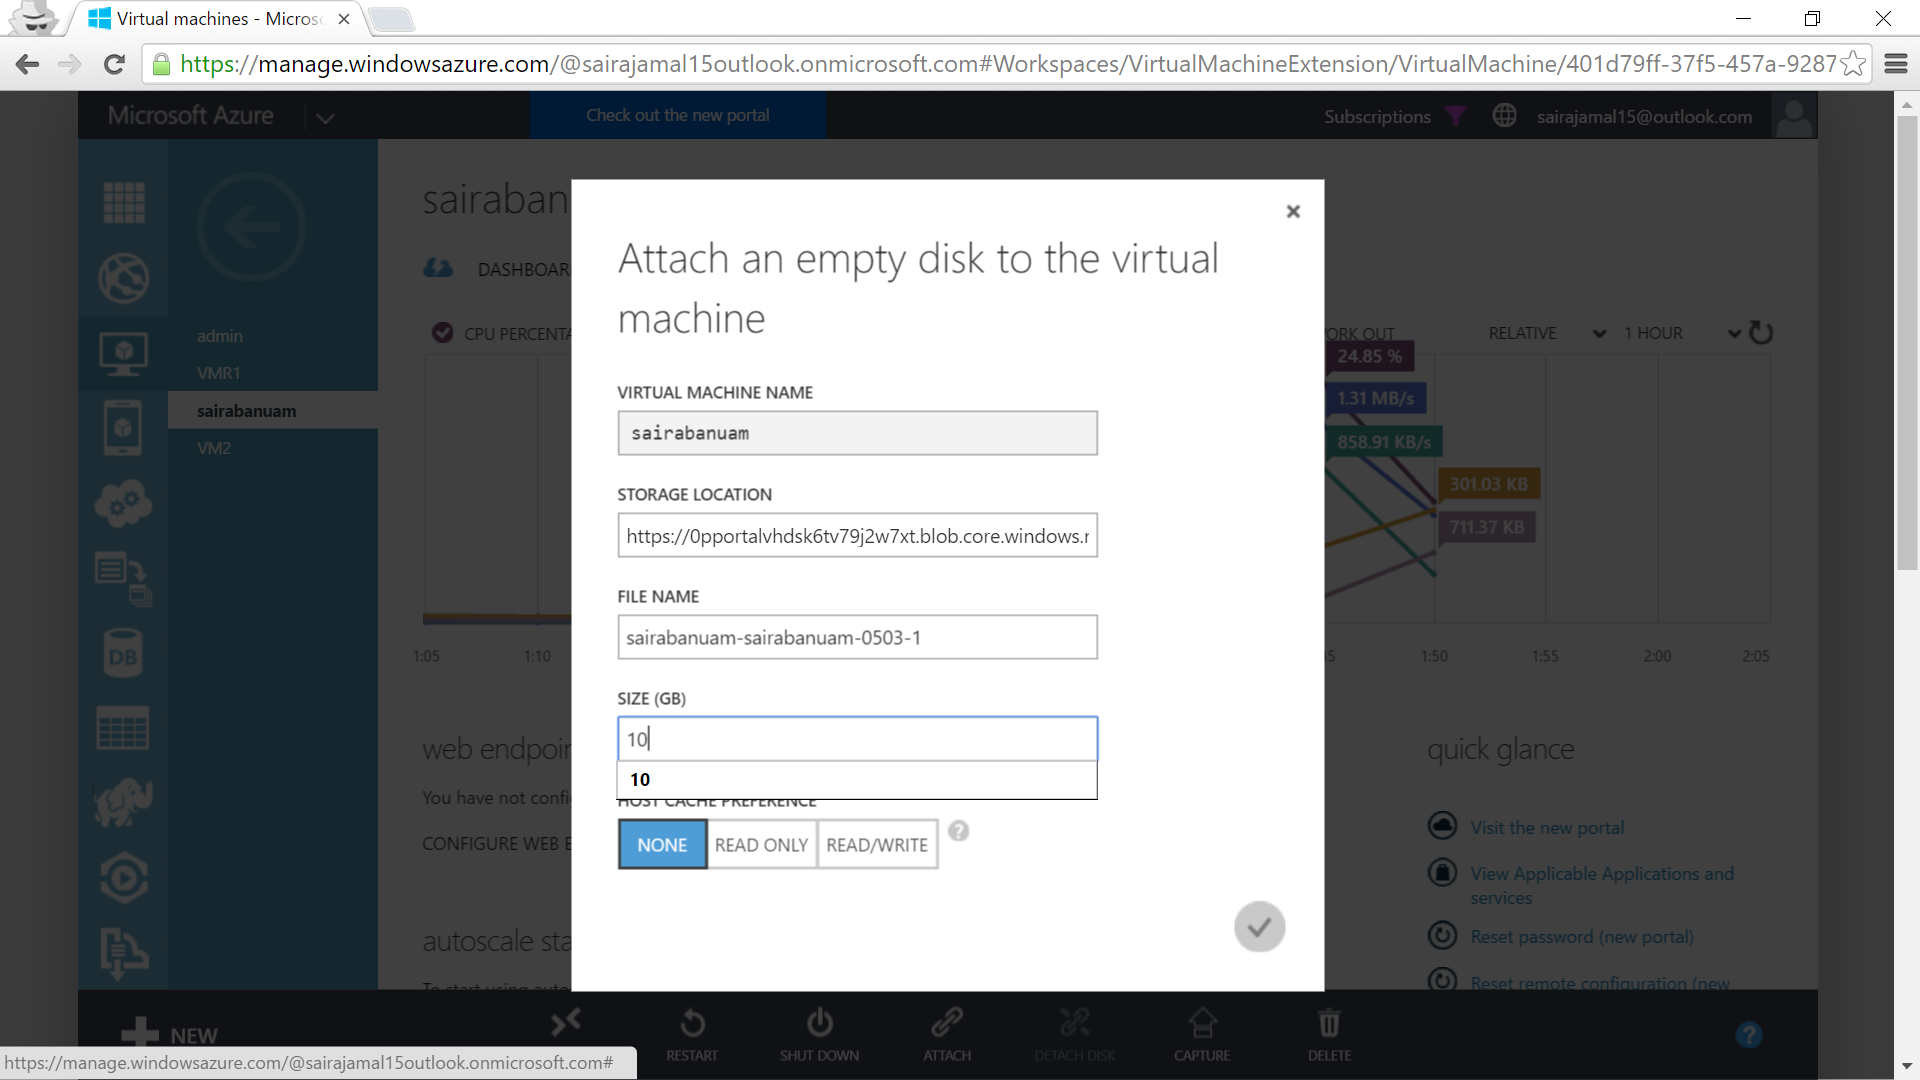The image size is (1920, 1080).
Task: Refresh the metrics chart
Action: 1761,333
